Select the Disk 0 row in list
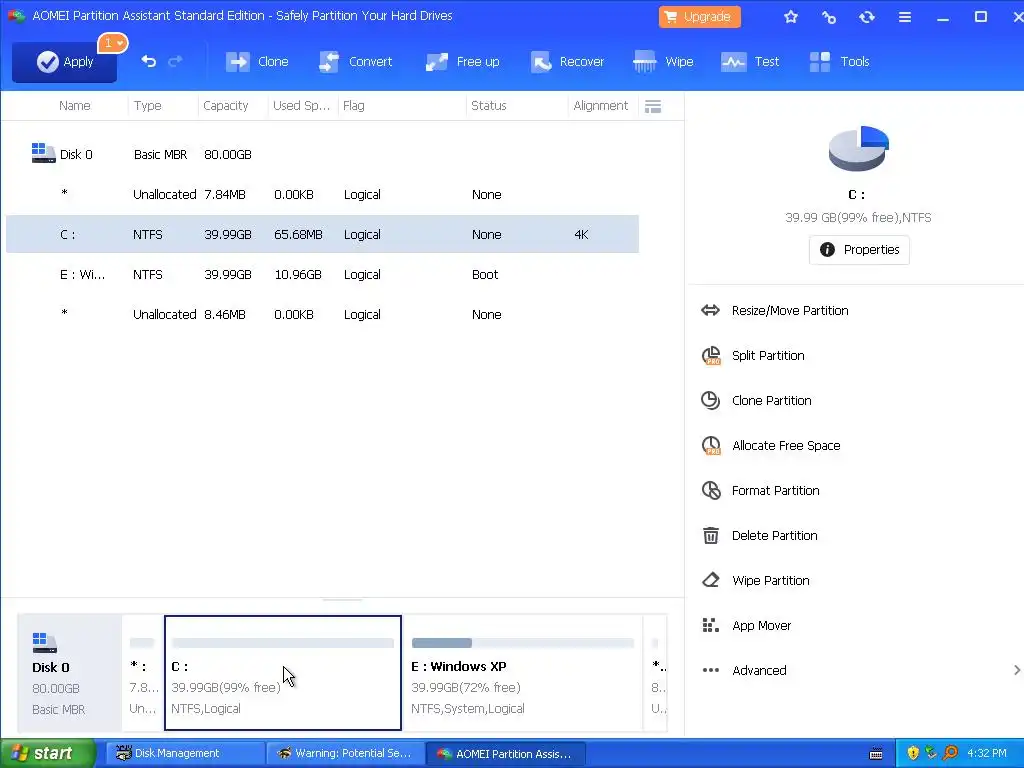 pyautogui.click(x=323, y=155)
